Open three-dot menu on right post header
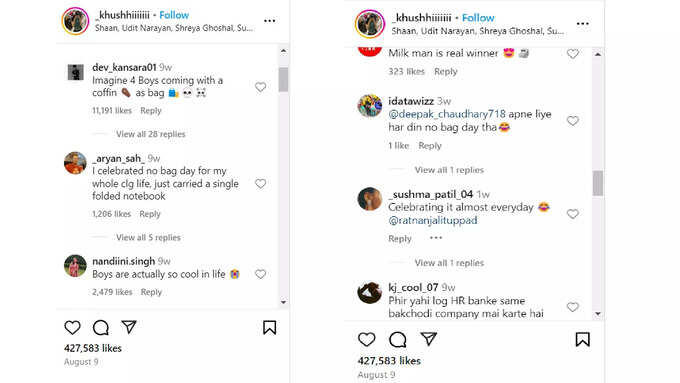 click(x=582, y=24)
